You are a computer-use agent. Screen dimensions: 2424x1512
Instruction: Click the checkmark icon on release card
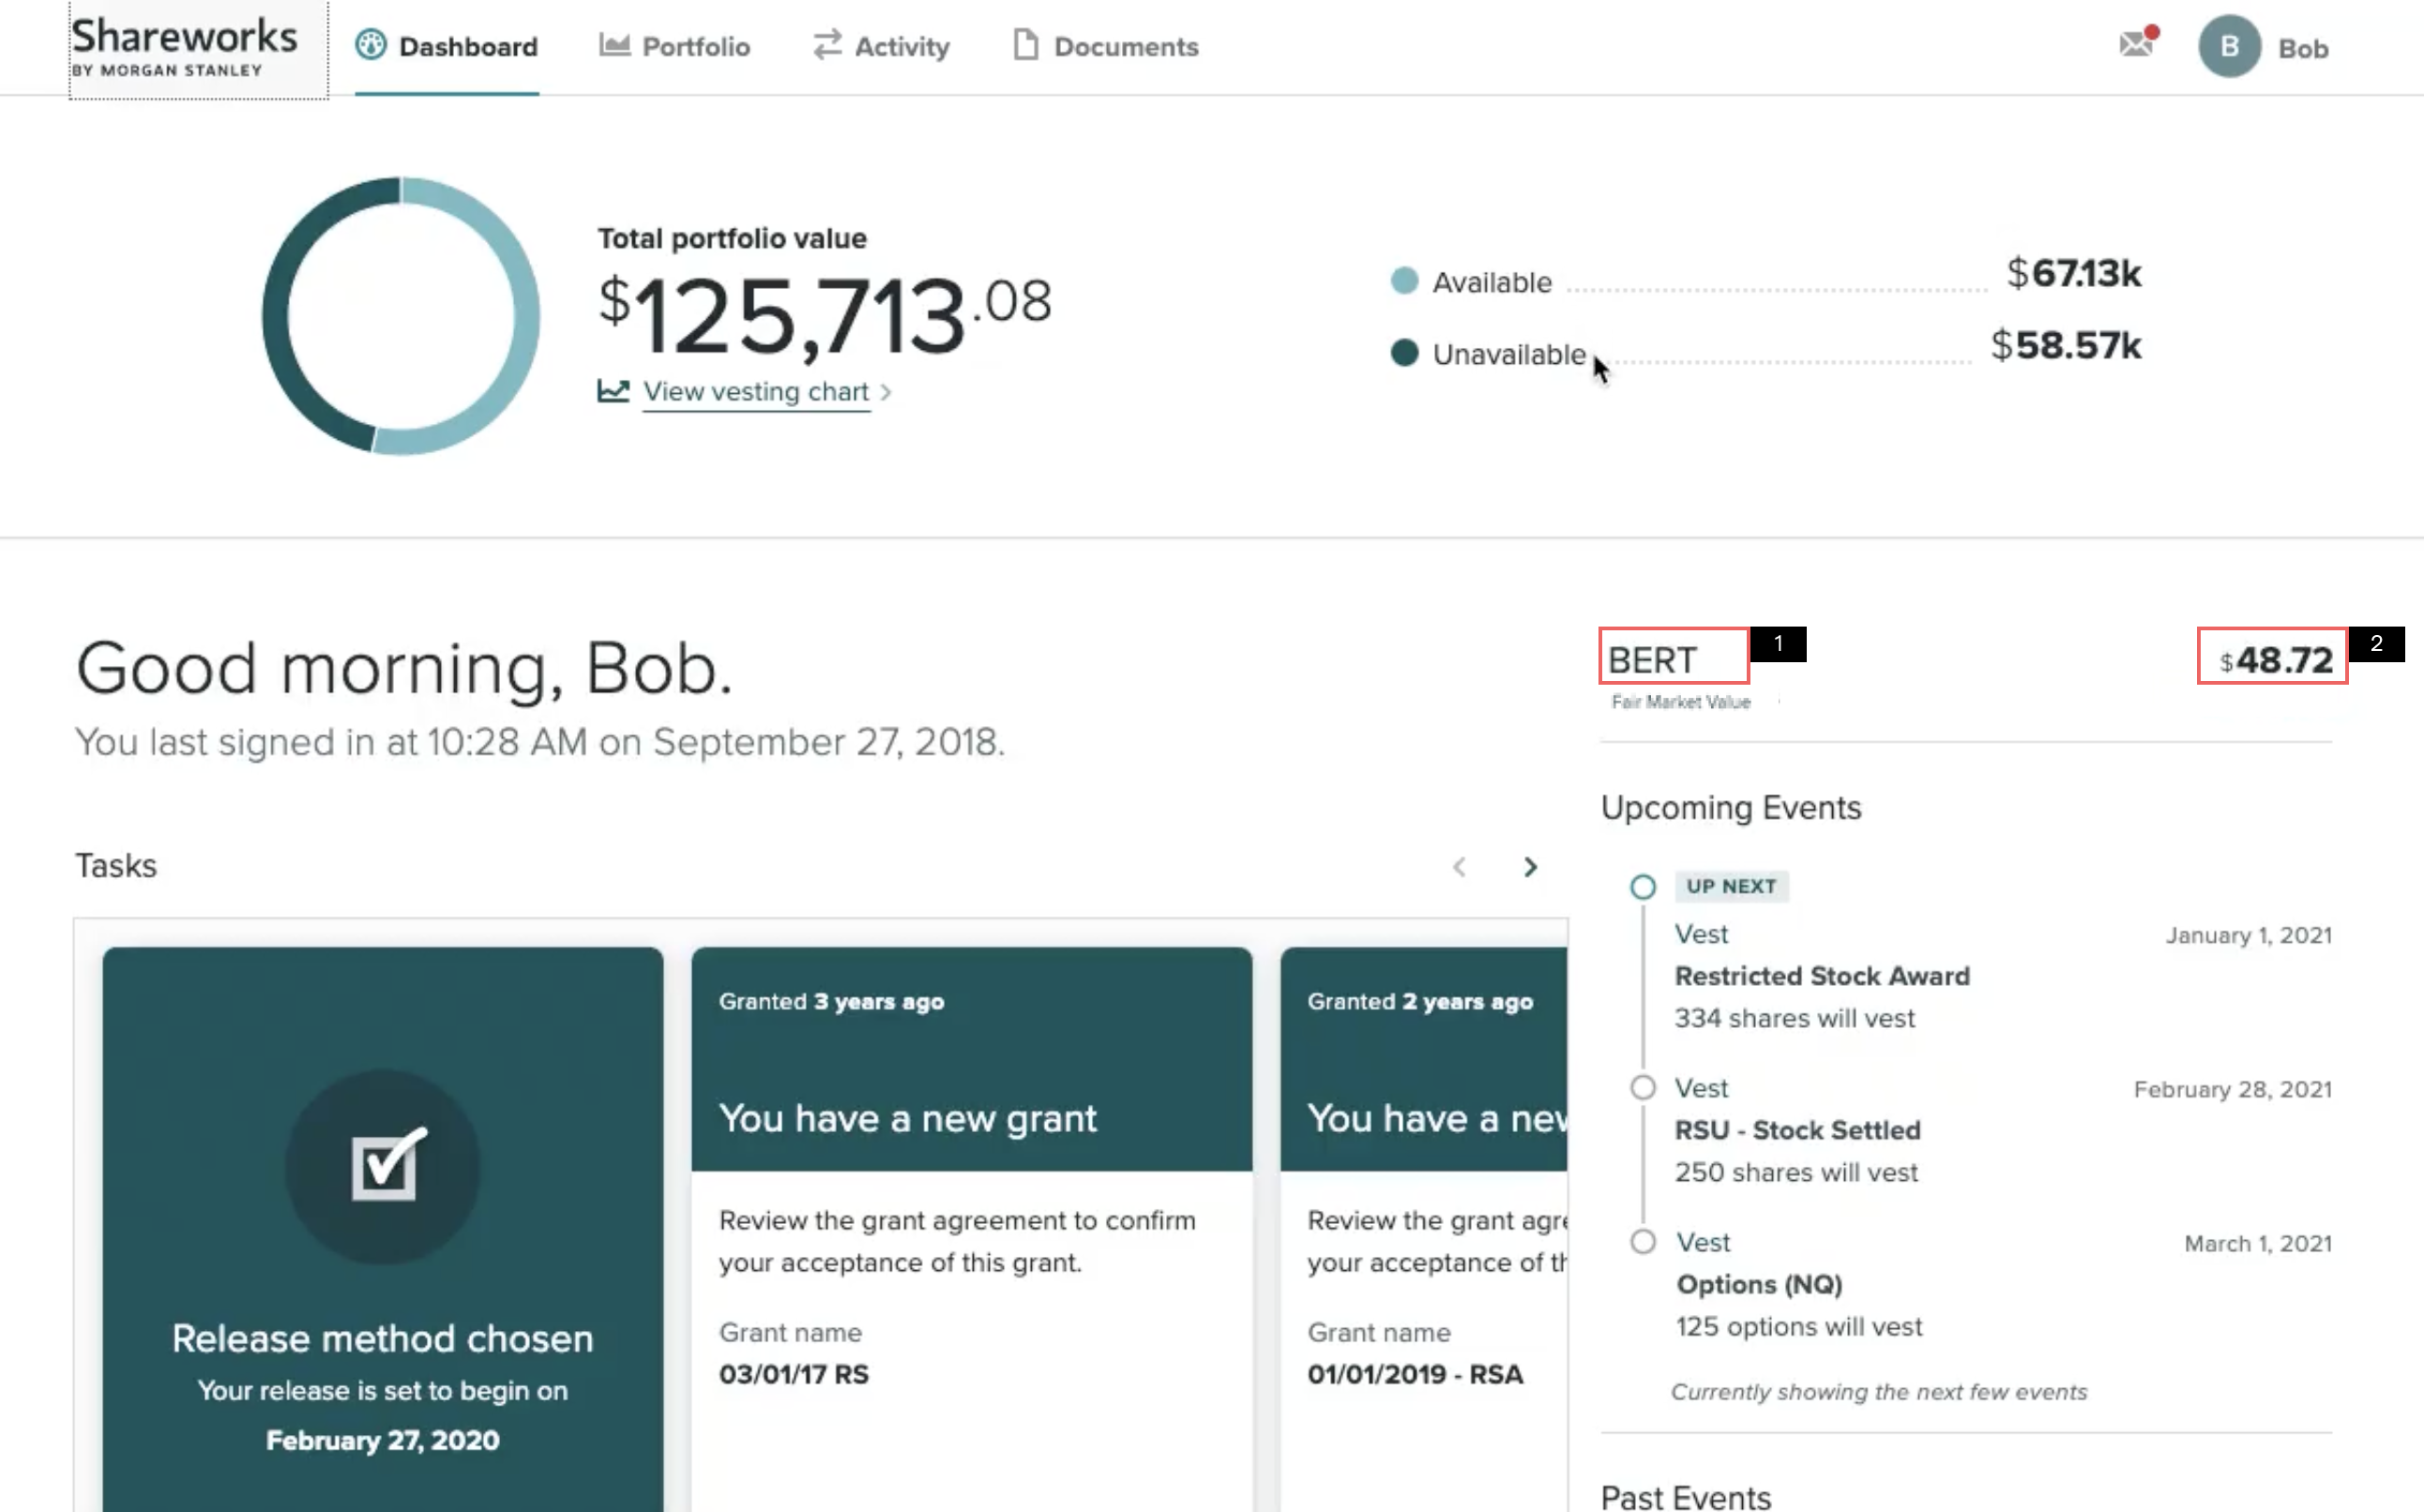tap(384, 1165)
